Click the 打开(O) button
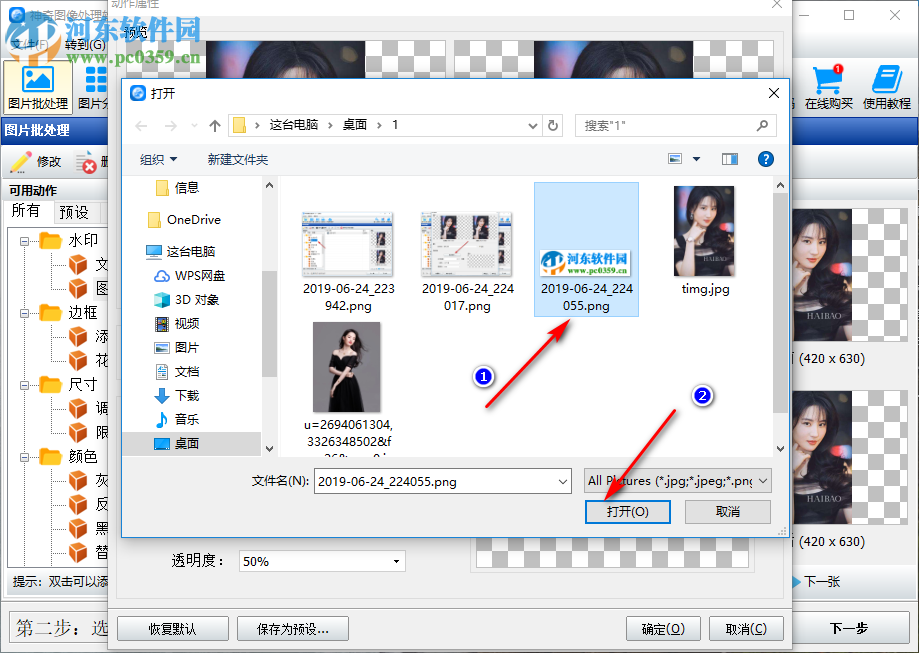The image size is (919, 653). tap(628, 512)
